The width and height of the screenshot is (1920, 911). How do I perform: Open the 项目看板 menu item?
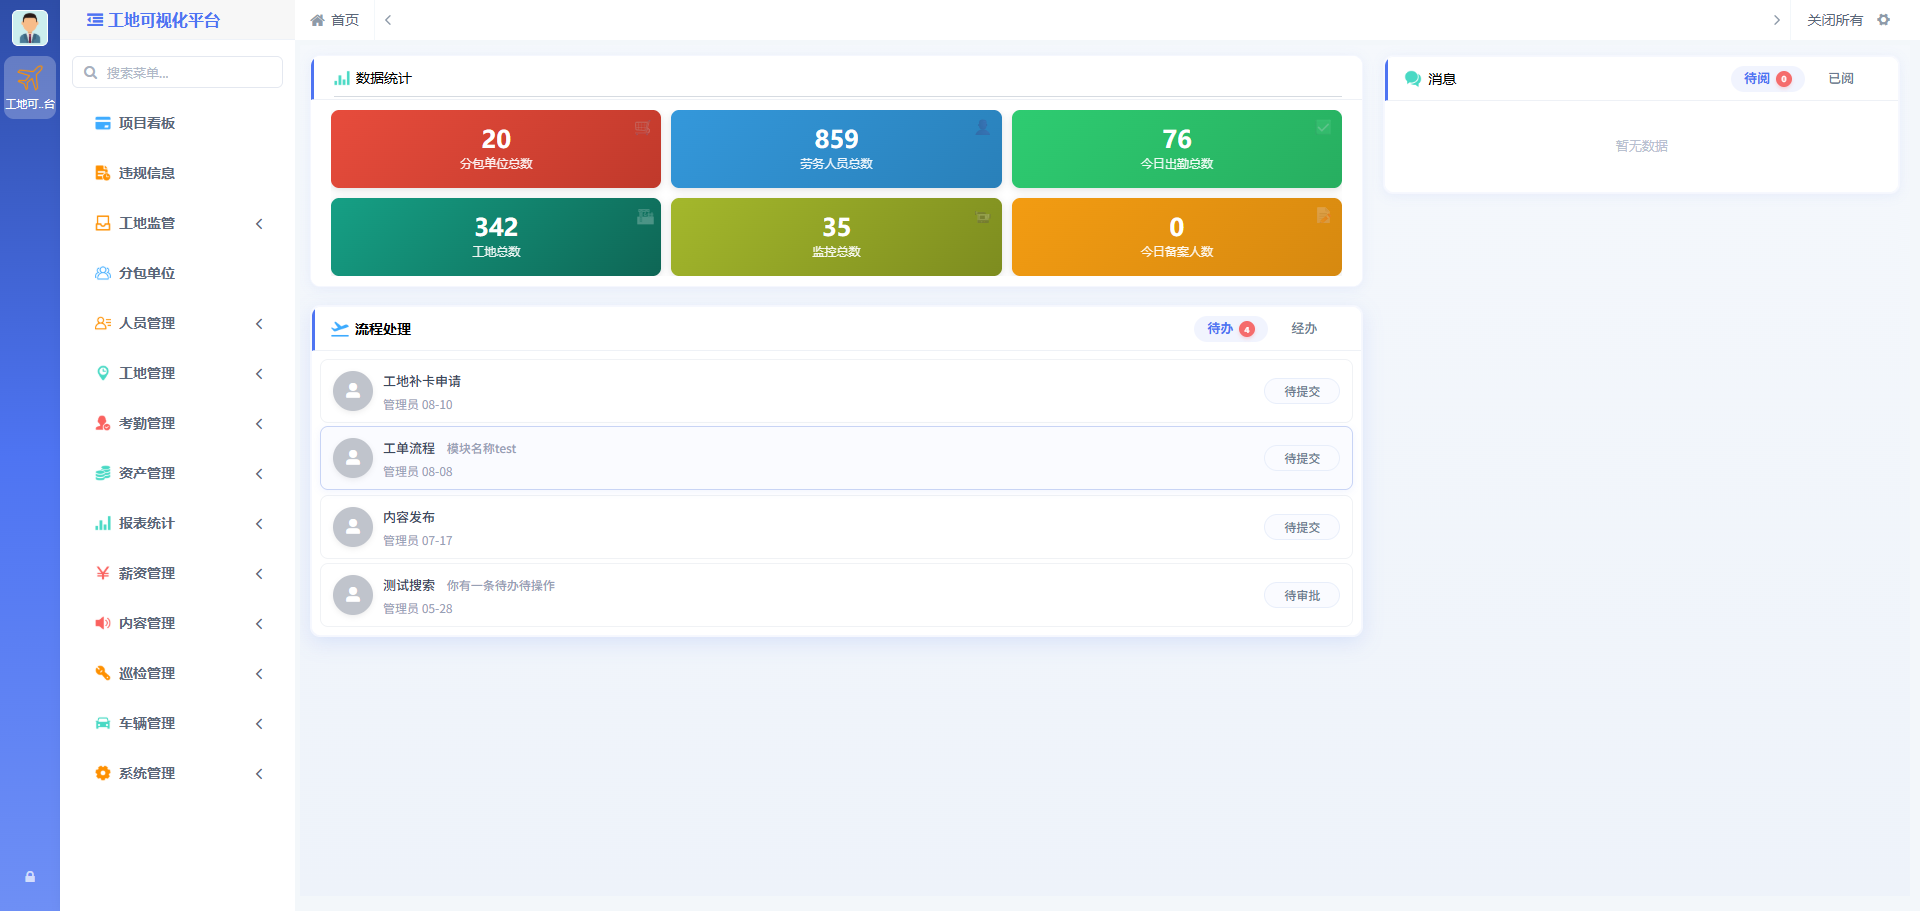pyautogui.click(x=178, y=123)
